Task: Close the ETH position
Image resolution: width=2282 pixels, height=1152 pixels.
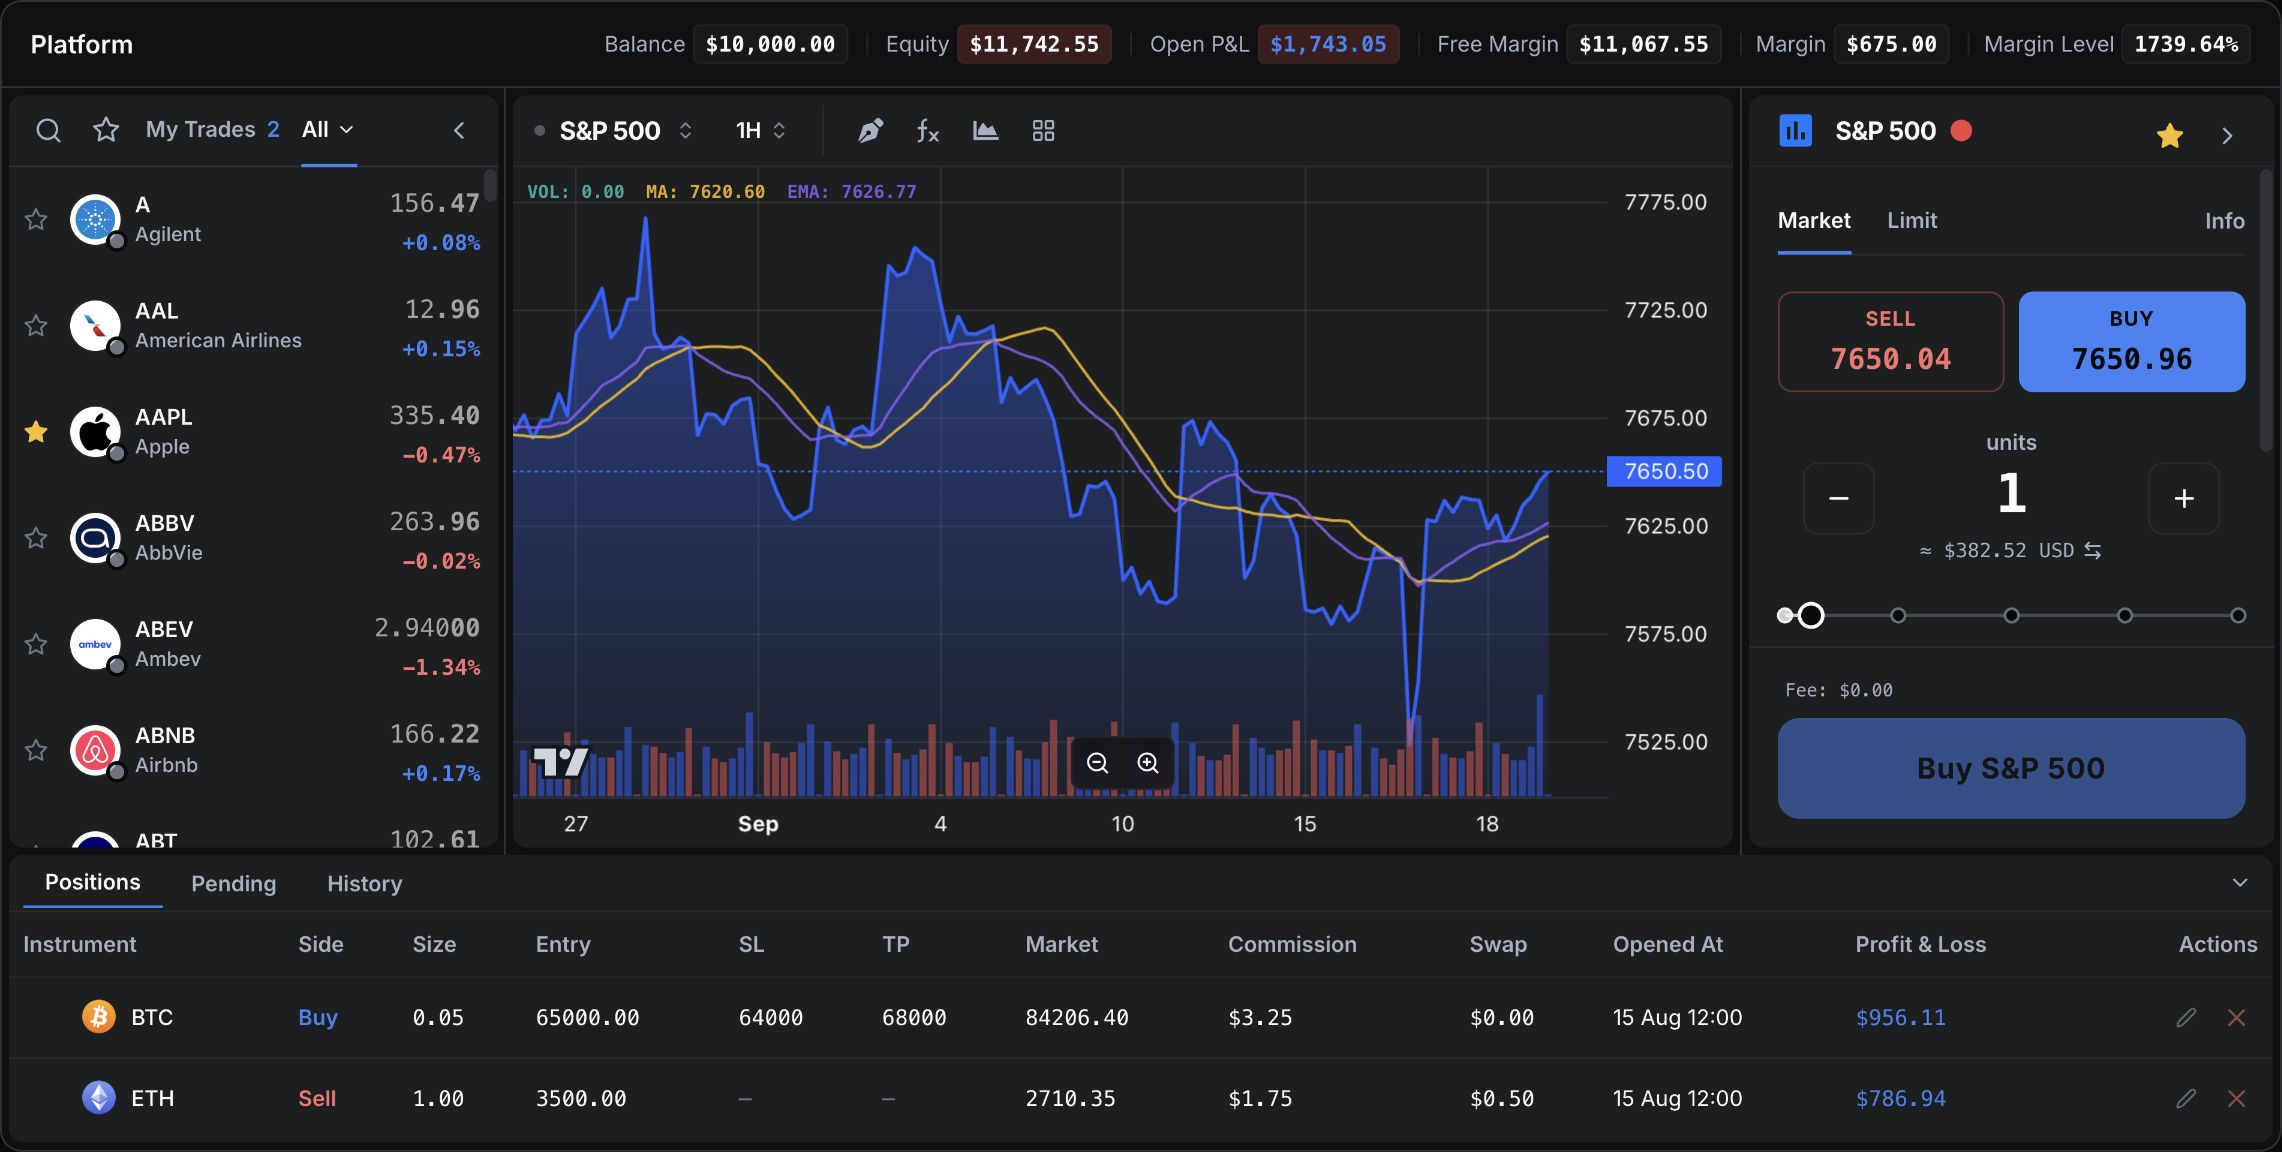Action: tap(2237, 1098)
